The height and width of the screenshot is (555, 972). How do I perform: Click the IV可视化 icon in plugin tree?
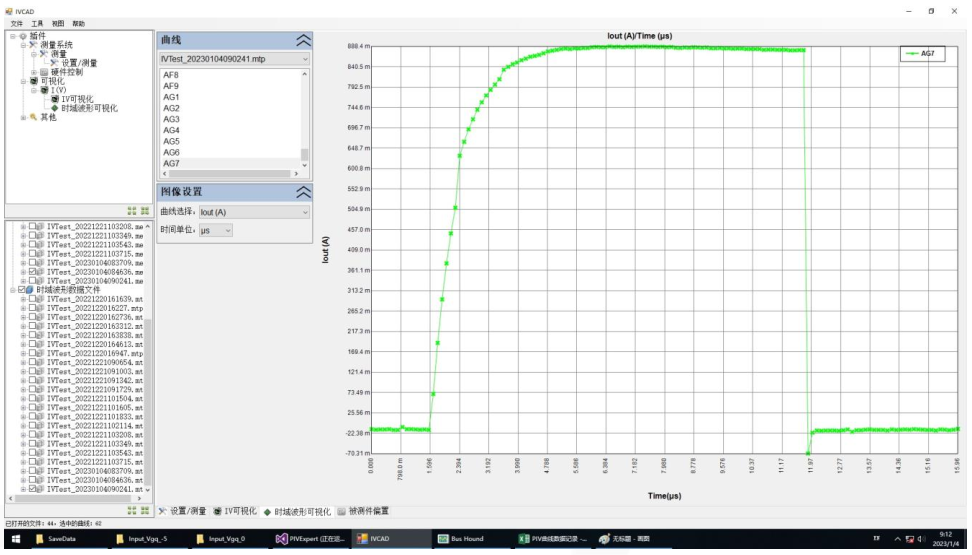54,99
